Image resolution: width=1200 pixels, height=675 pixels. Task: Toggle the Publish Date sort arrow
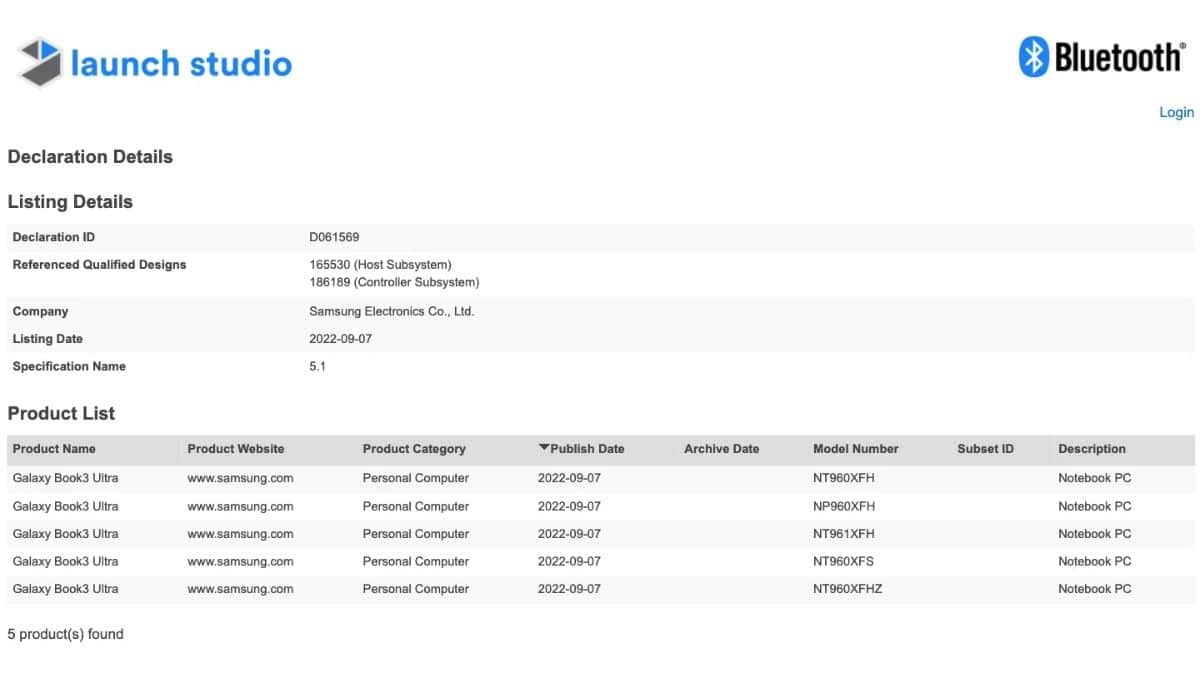[544, 449]
